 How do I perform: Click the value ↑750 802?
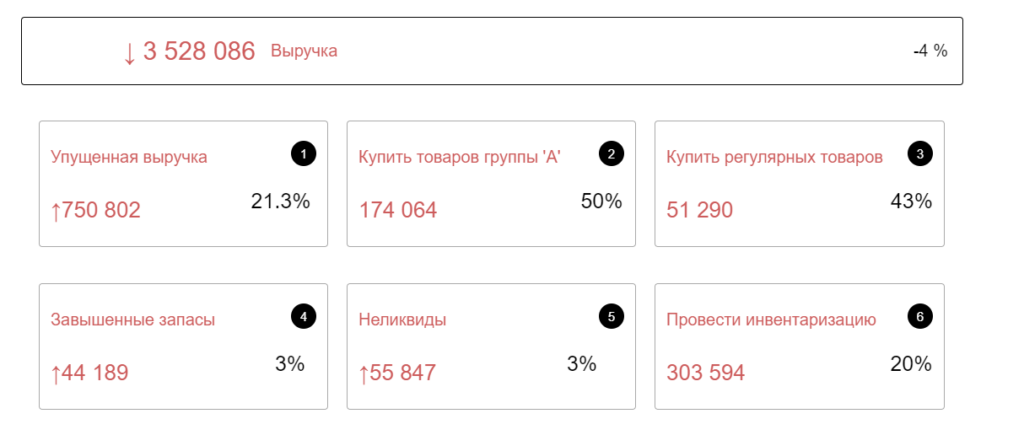[x=96, y=210]
